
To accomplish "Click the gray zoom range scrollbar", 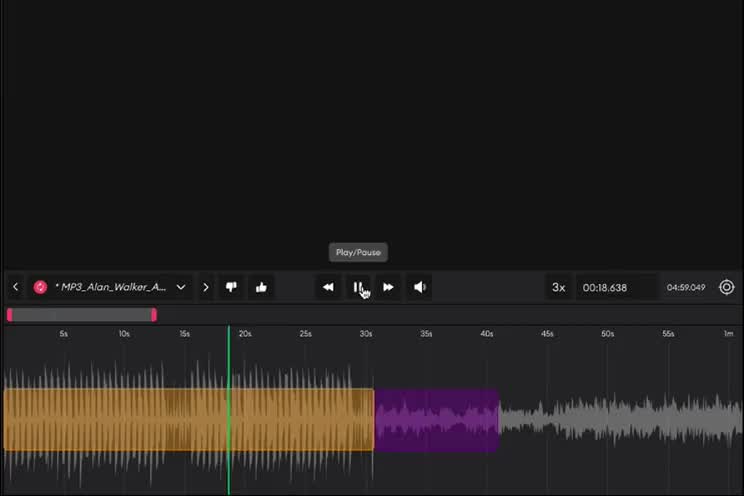I will pyautogui.click(x=82, y=314).
